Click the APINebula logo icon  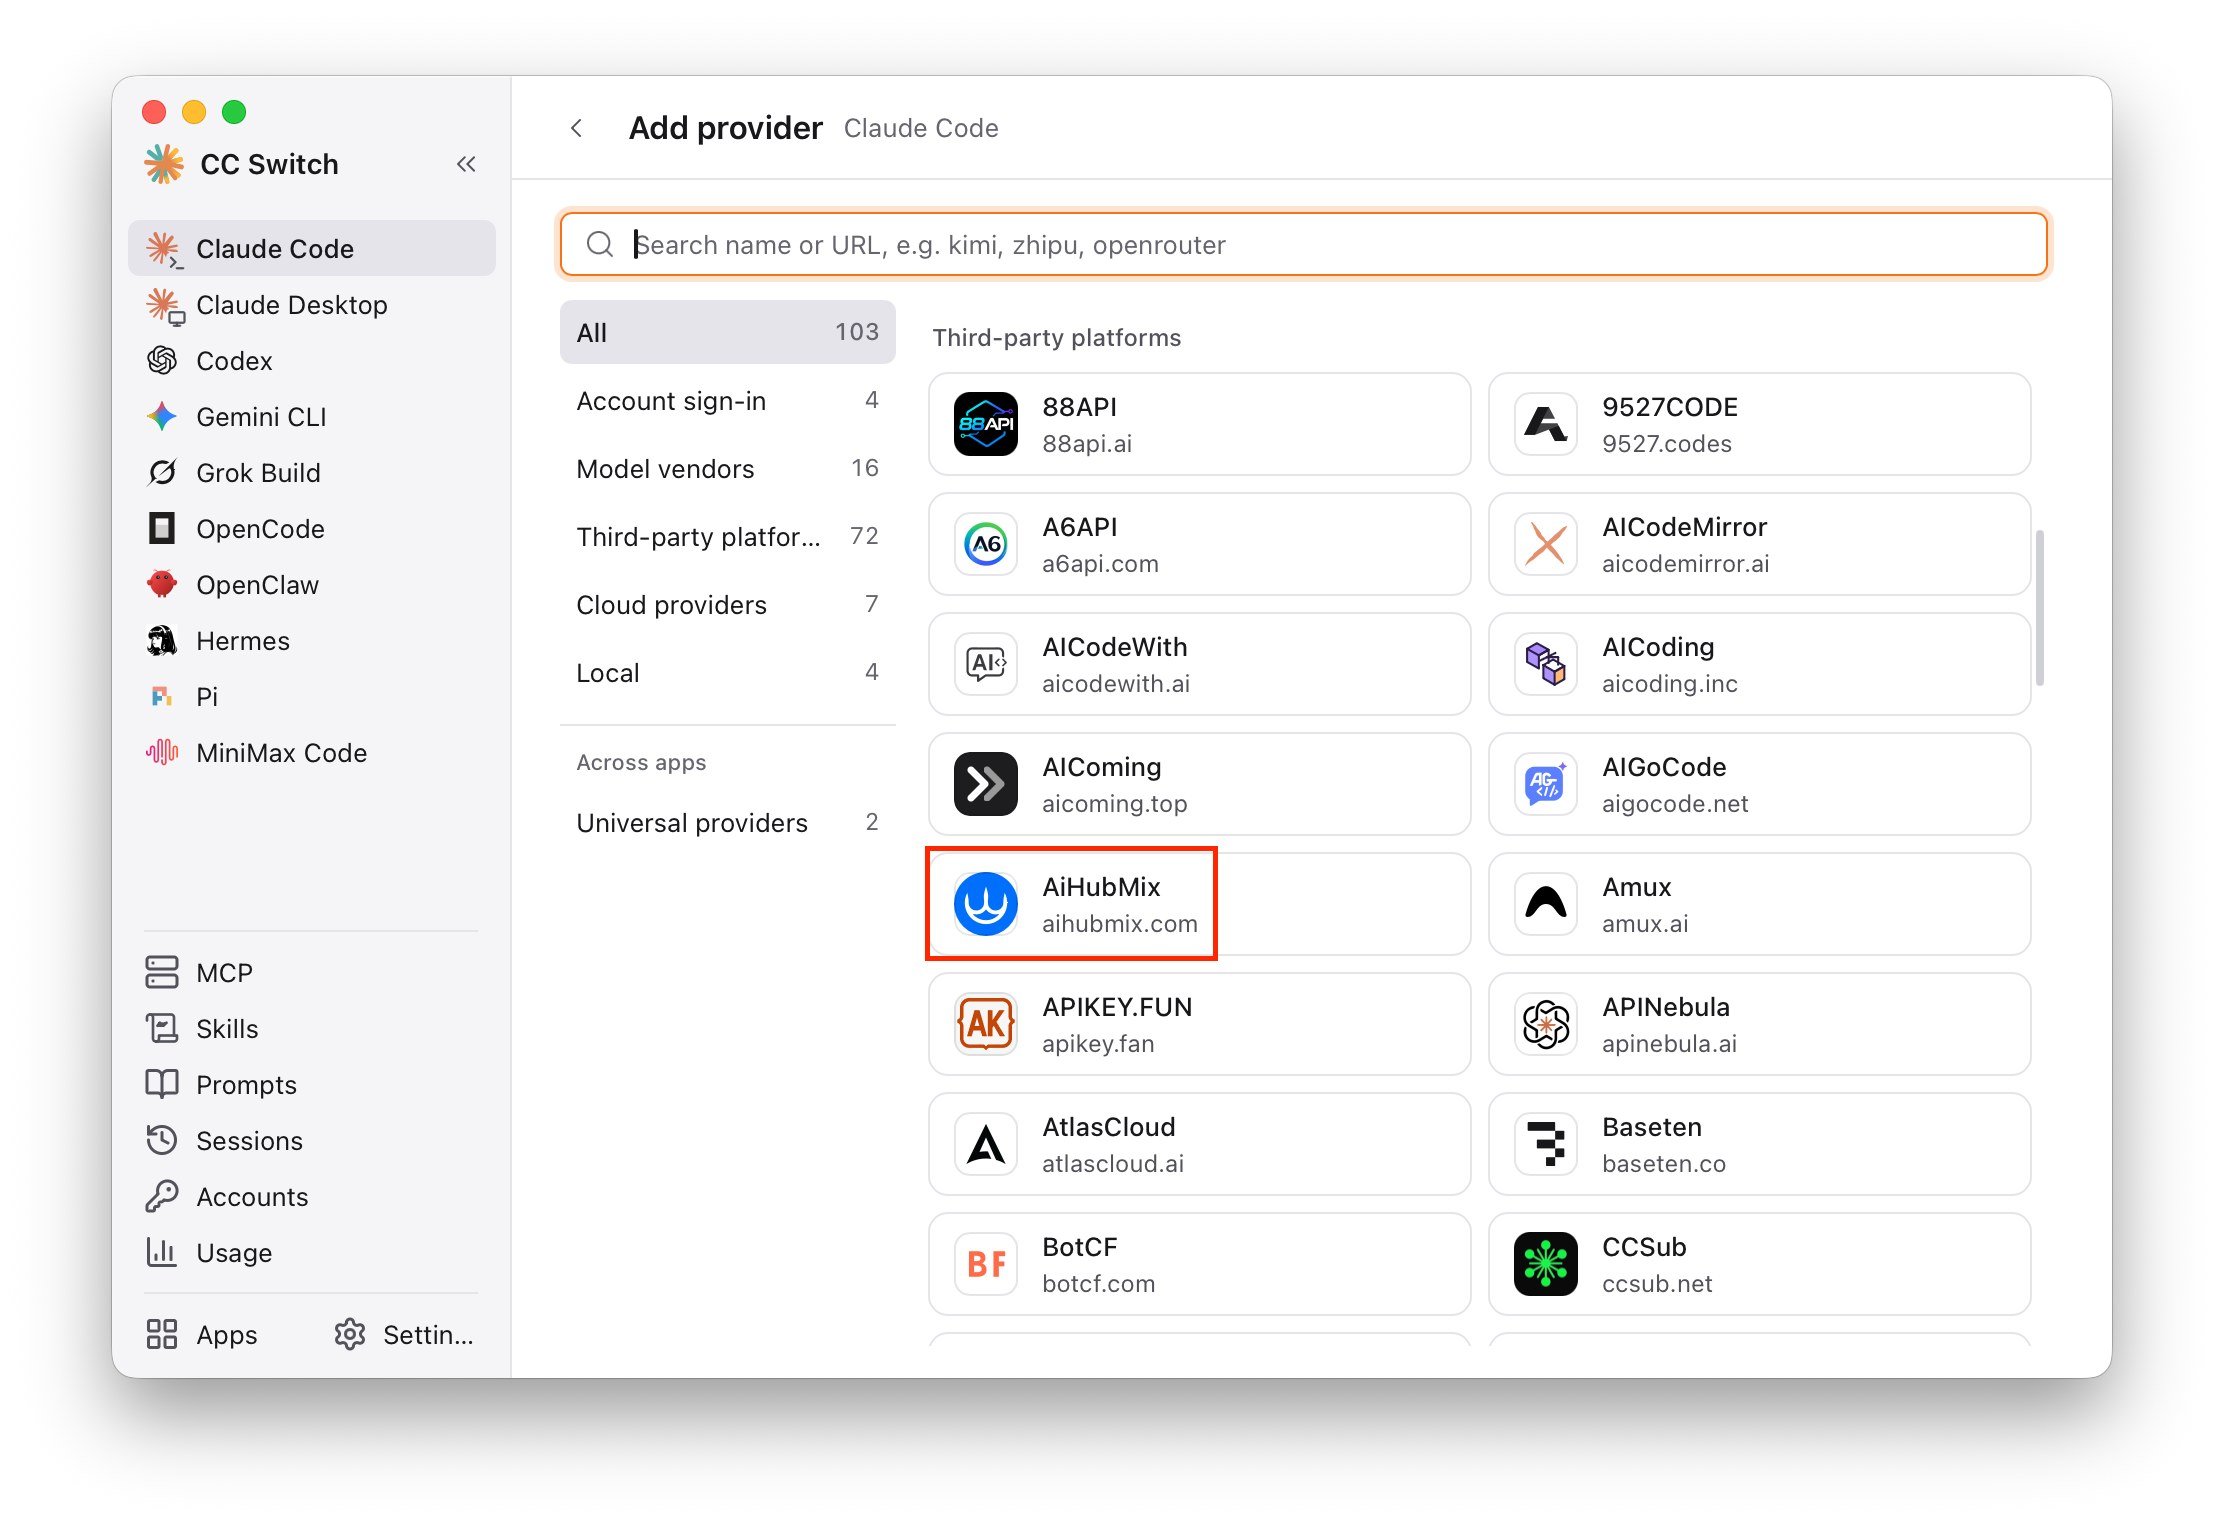[1546, 1024]
